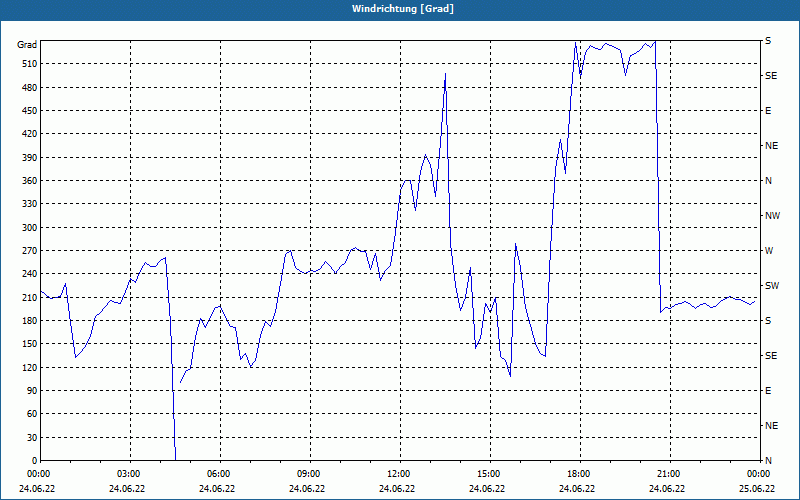Click the 390 degree axis label
Viewport: 800px width, 500px height.
coord(30,158)
